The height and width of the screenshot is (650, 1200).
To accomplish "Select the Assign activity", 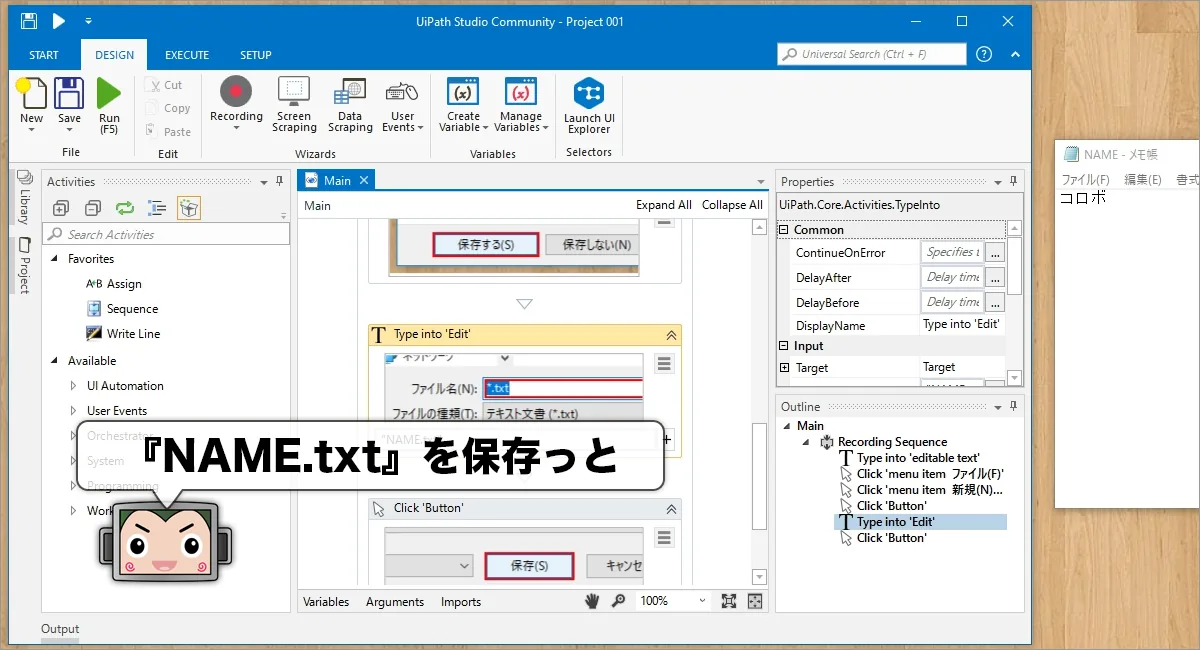I will (x=114, y=284).
